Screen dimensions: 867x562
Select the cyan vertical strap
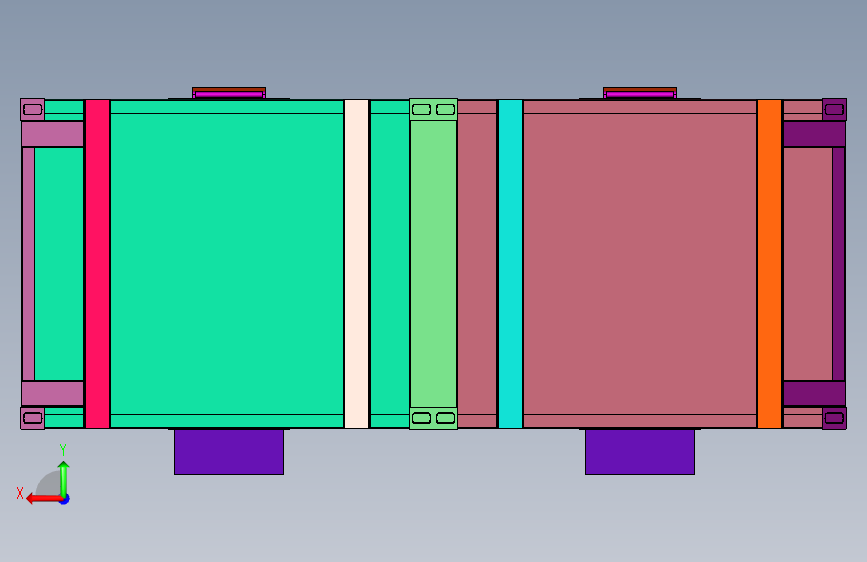coord(510,264)
